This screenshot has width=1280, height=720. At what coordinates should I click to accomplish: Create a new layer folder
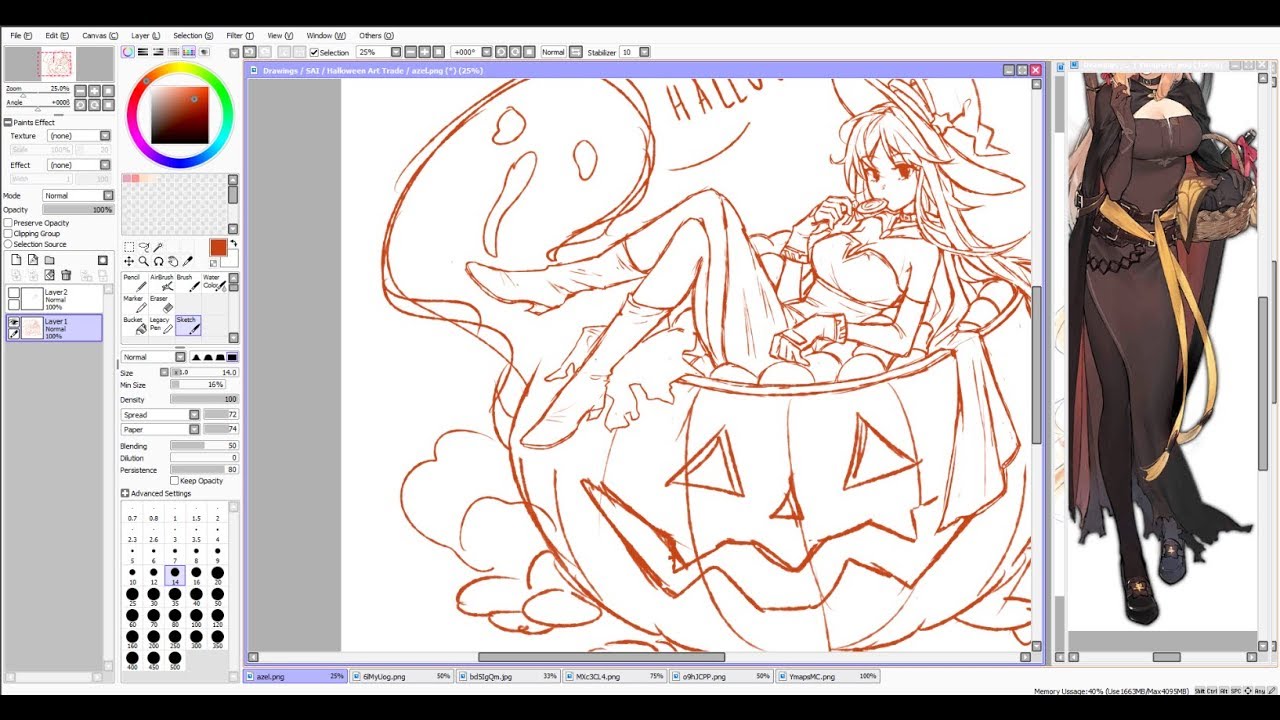pos(49,260)
